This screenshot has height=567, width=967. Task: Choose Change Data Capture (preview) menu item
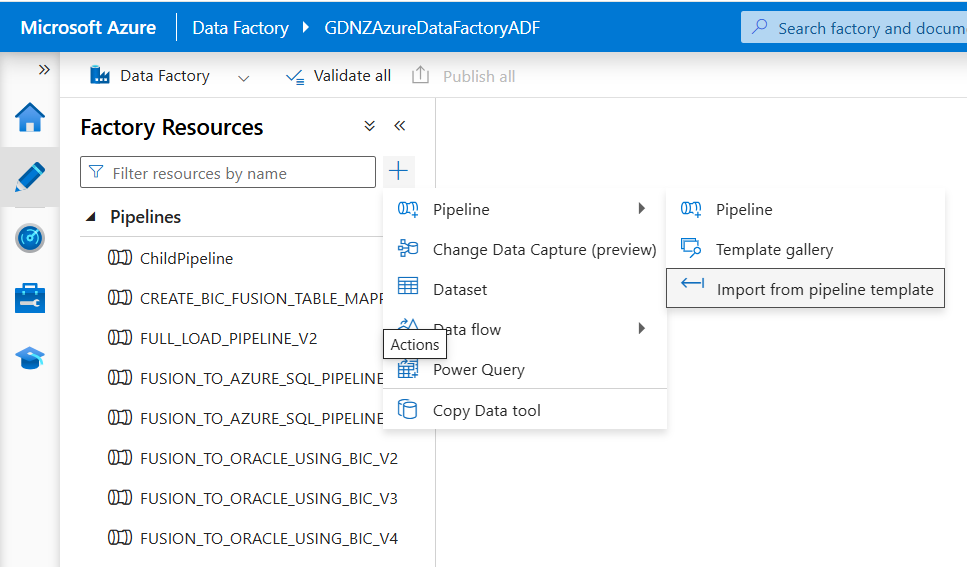[524, 250]
